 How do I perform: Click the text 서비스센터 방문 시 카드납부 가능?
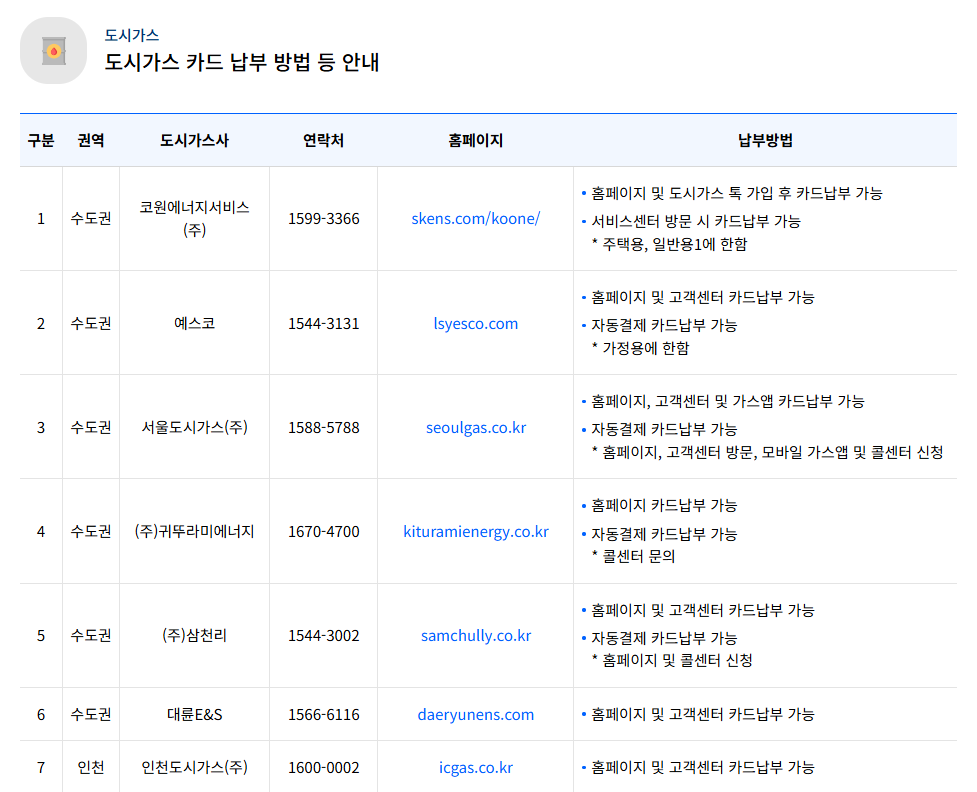click(695, 221)
